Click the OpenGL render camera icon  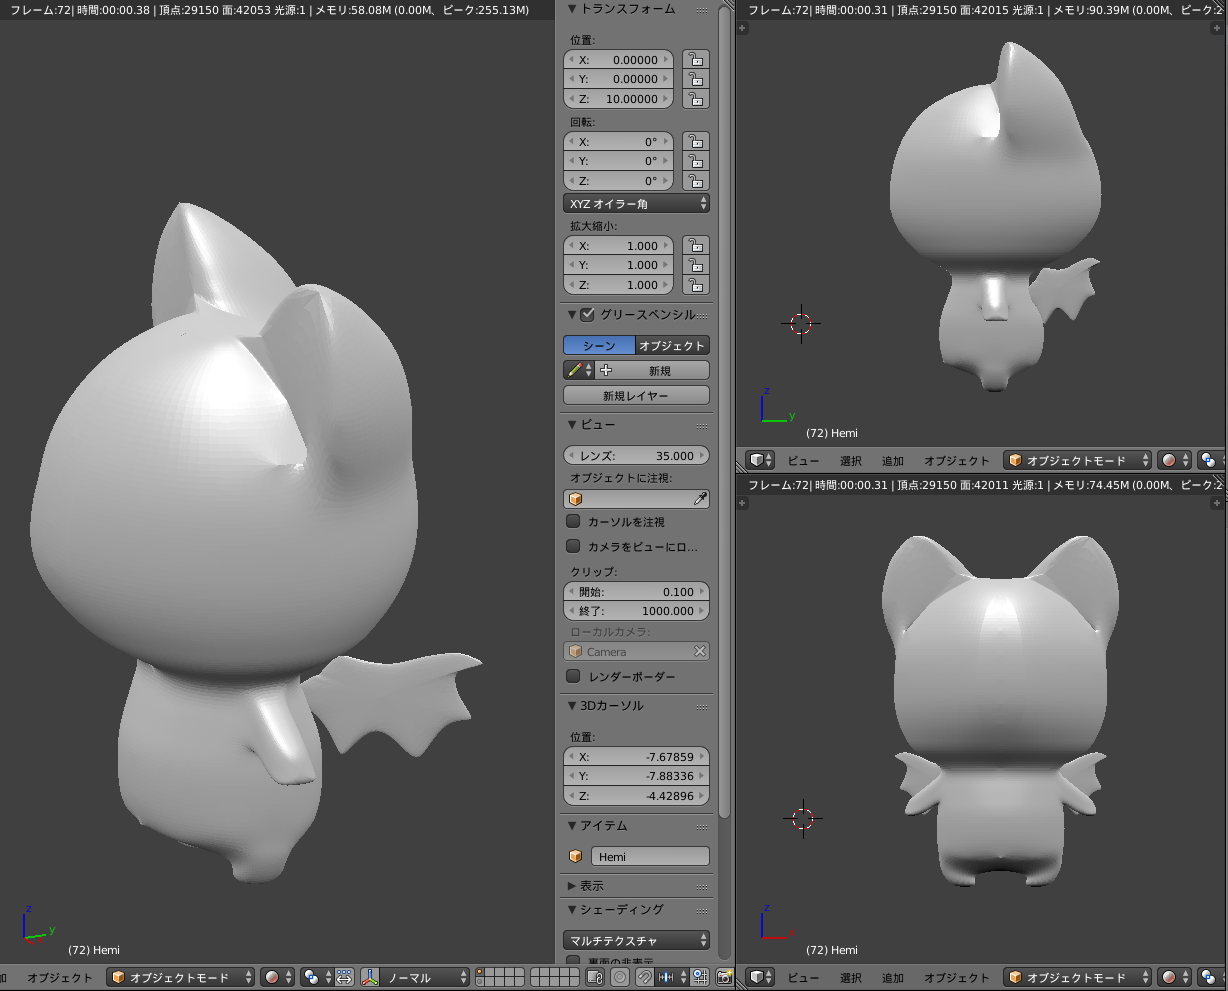click(723, 977)
